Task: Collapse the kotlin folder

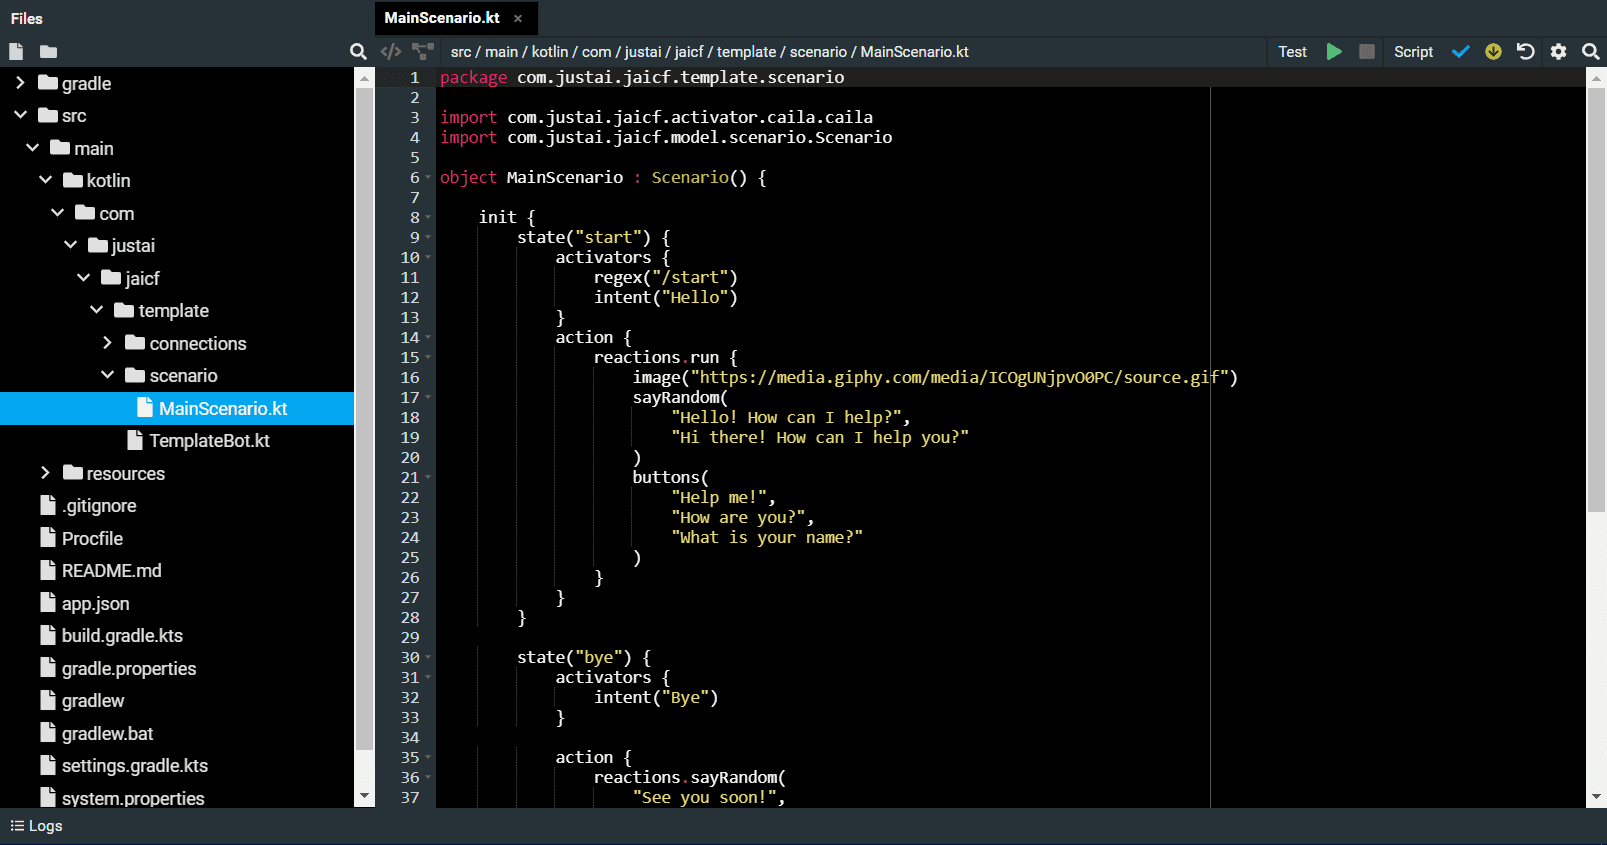Action: click(45, 180)
